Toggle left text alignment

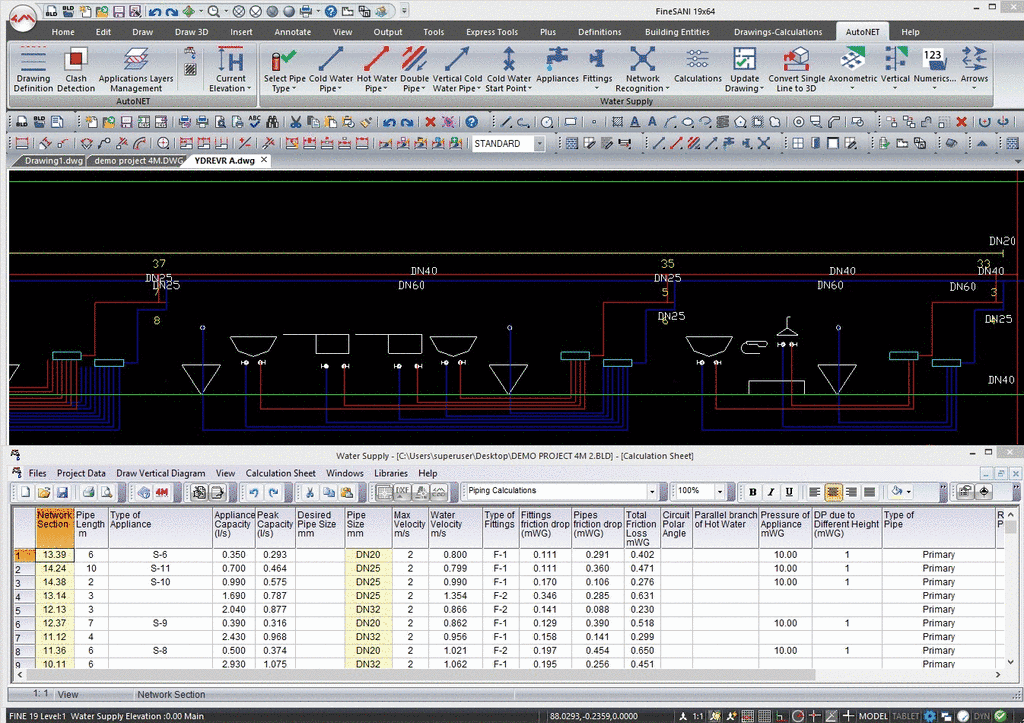pyautogui.click(x=814, y=492)
